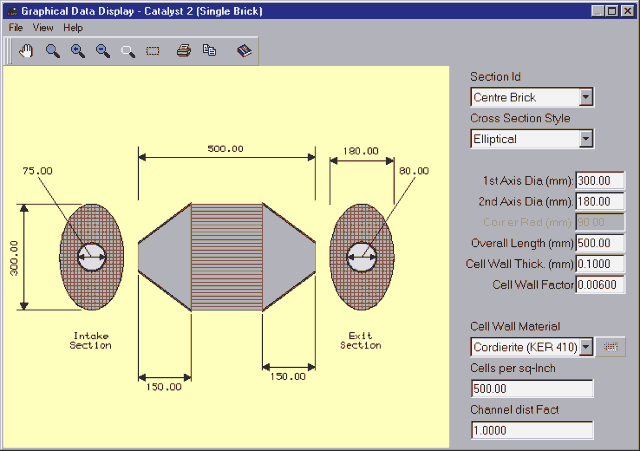Expand the Section Id dropdown

(586, 97)
